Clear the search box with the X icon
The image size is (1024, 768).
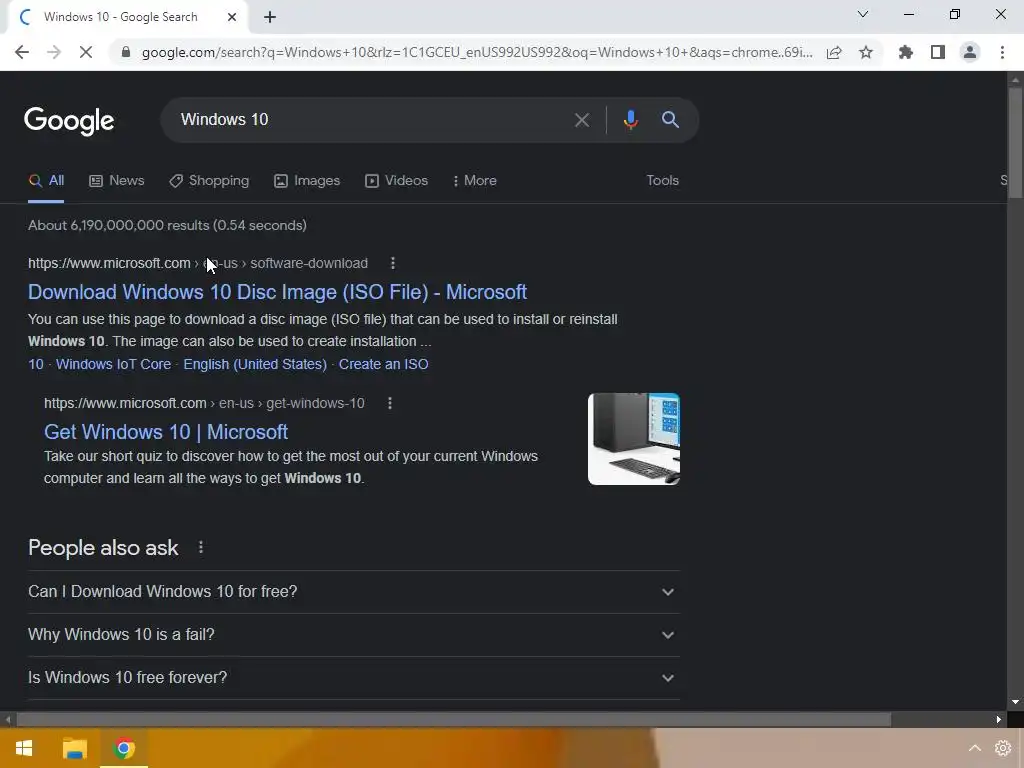(x=581, y=120)
